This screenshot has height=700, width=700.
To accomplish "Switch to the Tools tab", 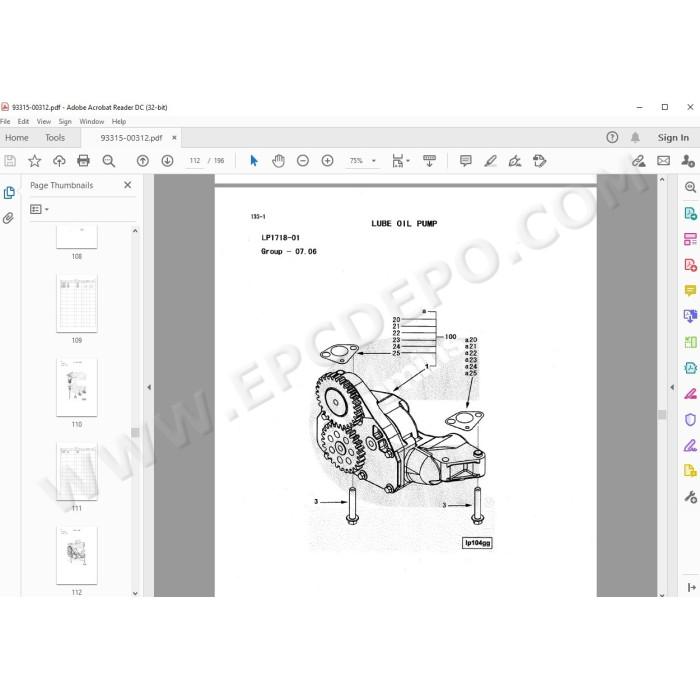I will (x=55, y=138).
